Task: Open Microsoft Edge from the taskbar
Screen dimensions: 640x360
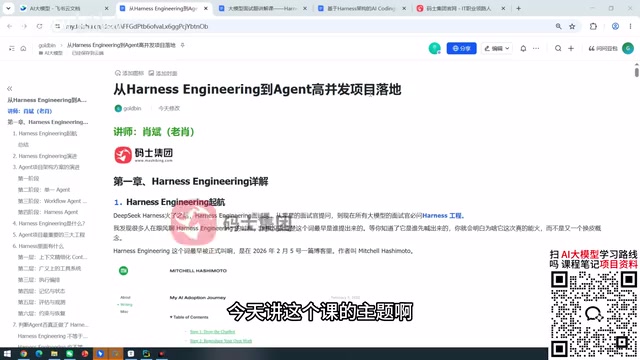Action: click(39, 353)
